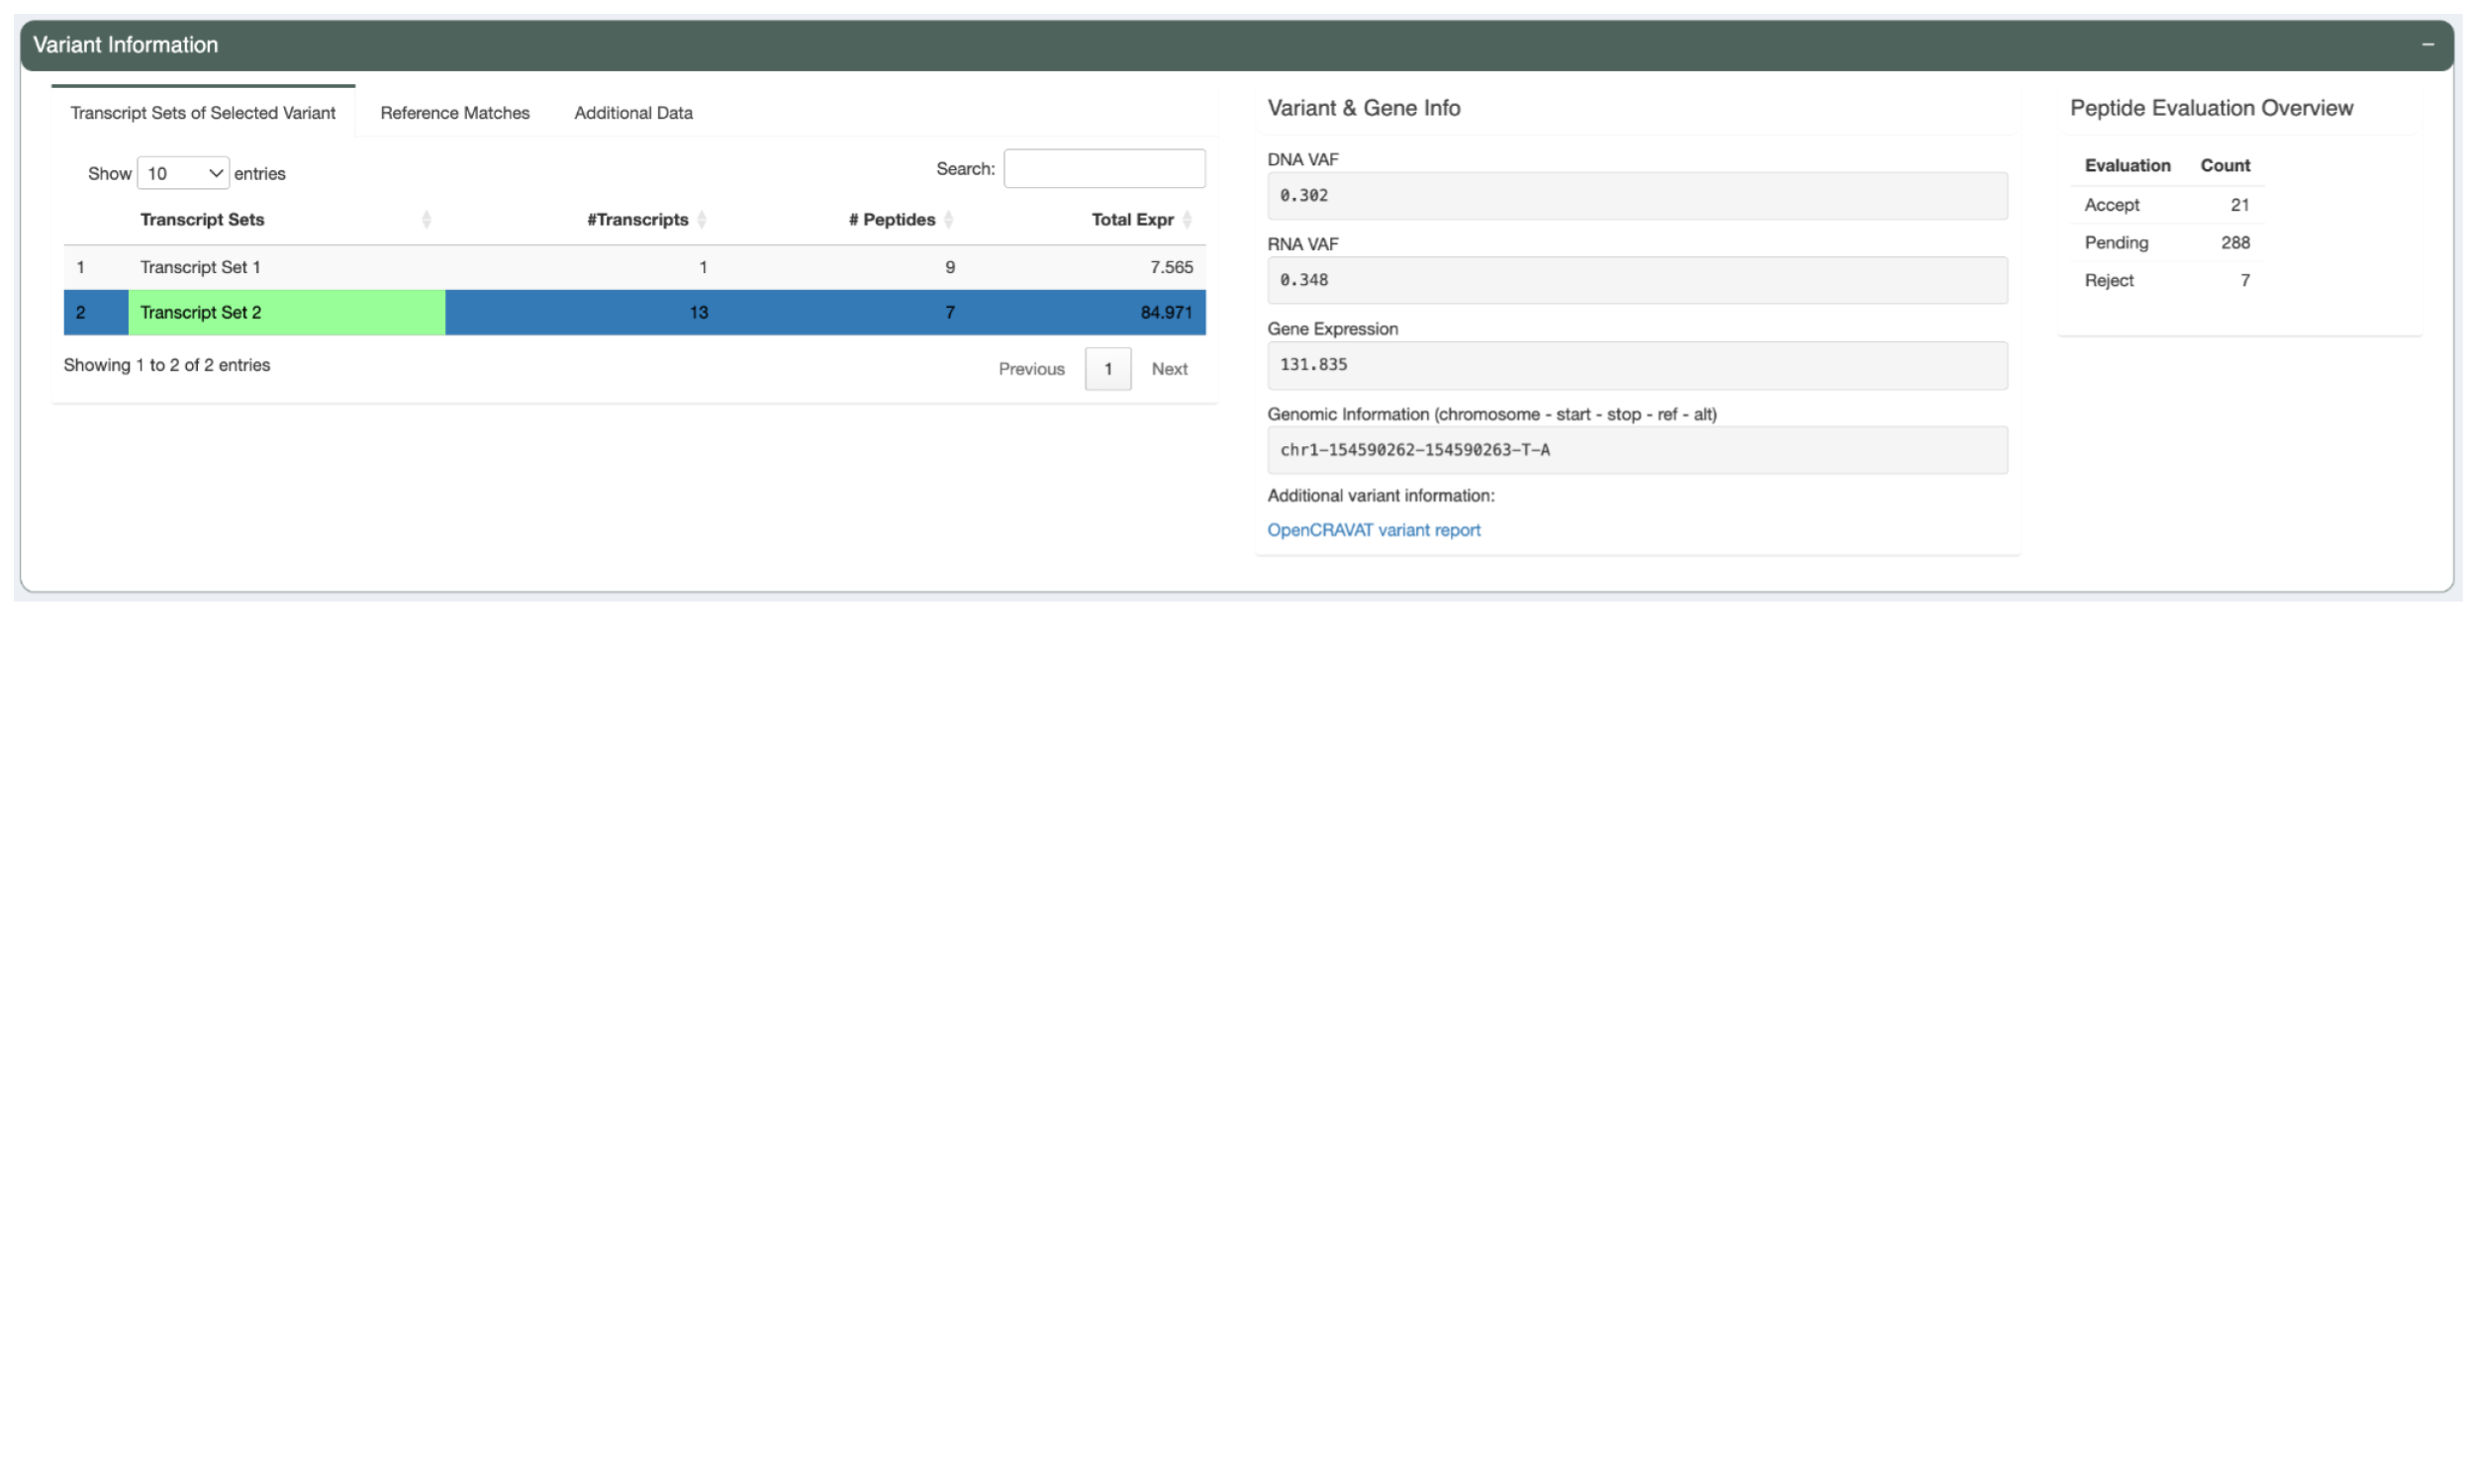Screen dimensions: 2474x1484
Task: Open the OpenCRAVAT variant report
Action: (1374, 529)
